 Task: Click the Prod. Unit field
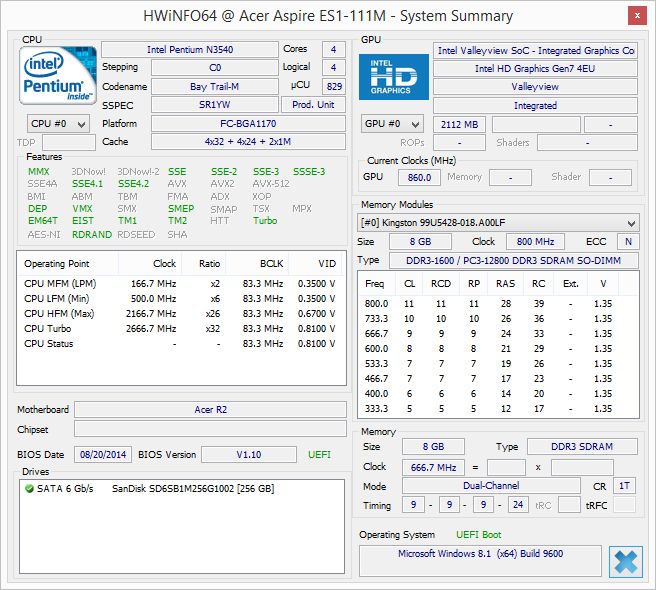tap(313, 105)
